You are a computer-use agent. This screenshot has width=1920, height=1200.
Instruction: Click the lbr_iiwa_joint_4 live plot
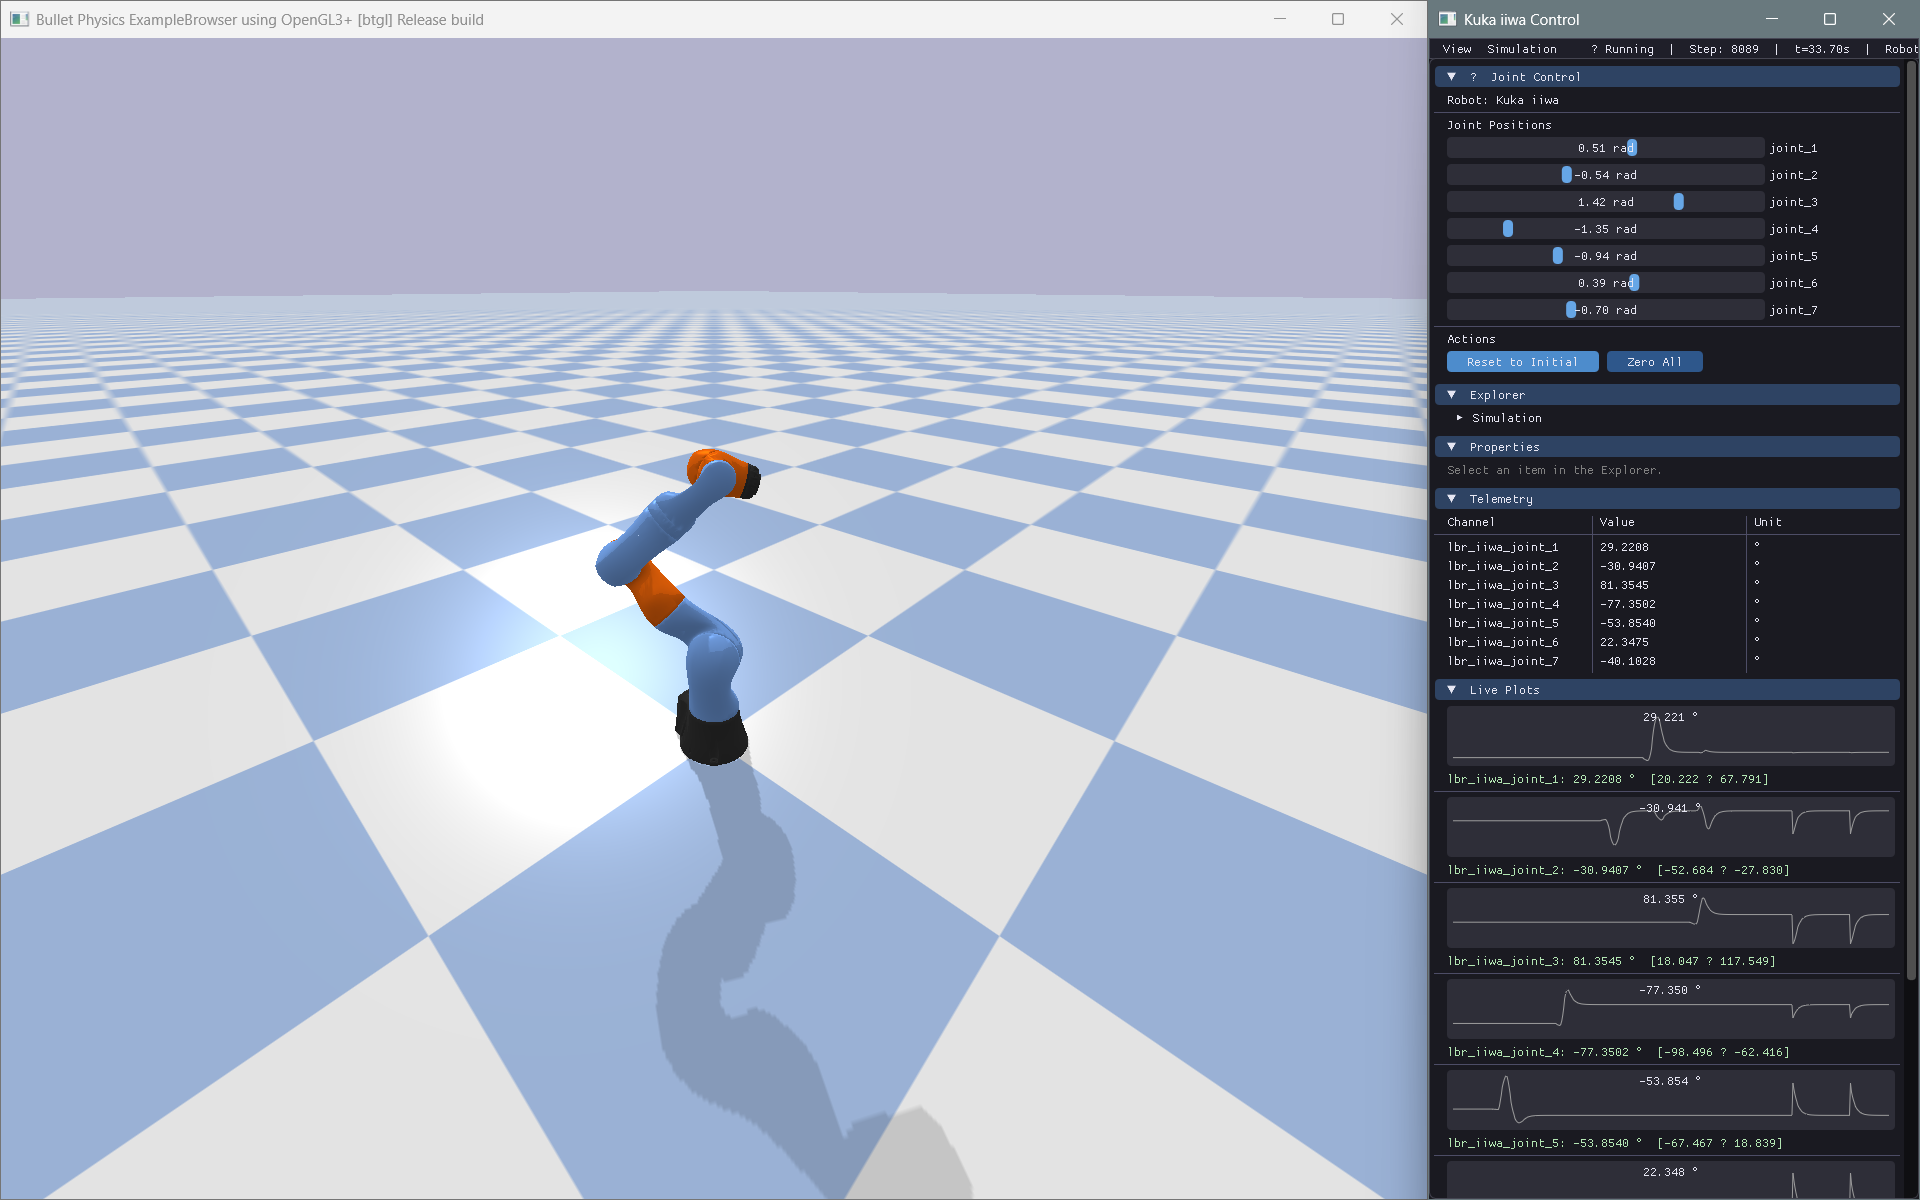(1670, 1009)
